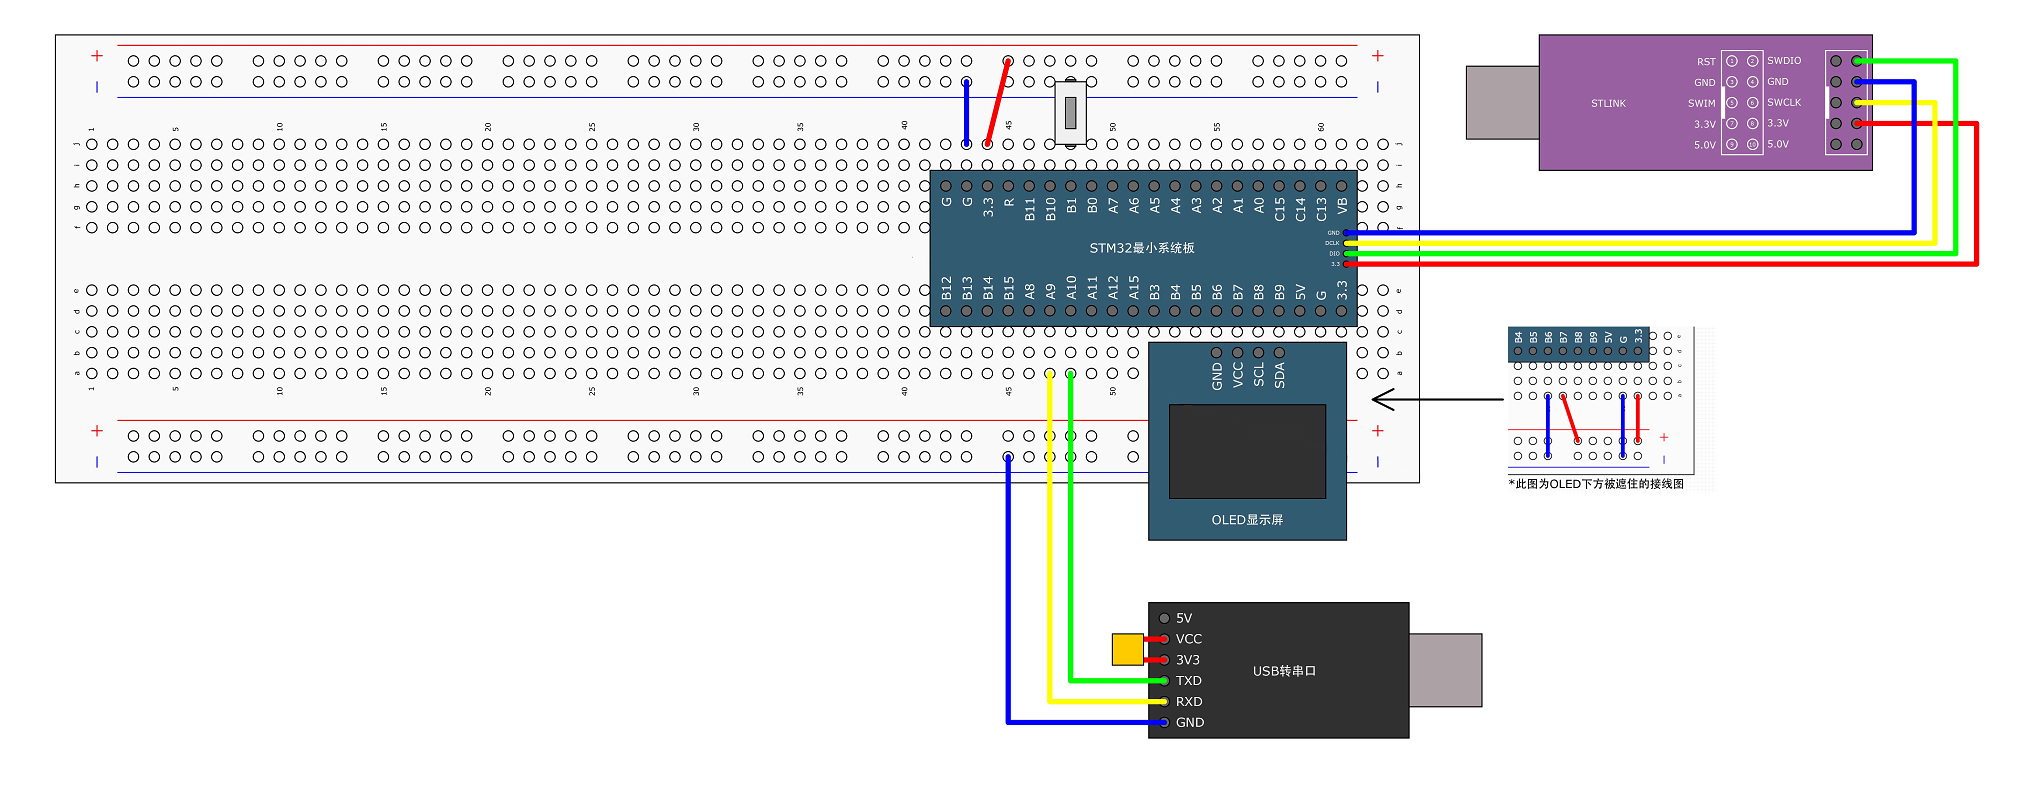Screen dimensions: 2039x791
Task: Click the SWDIO label on the STLINK
Action: 1784,61
